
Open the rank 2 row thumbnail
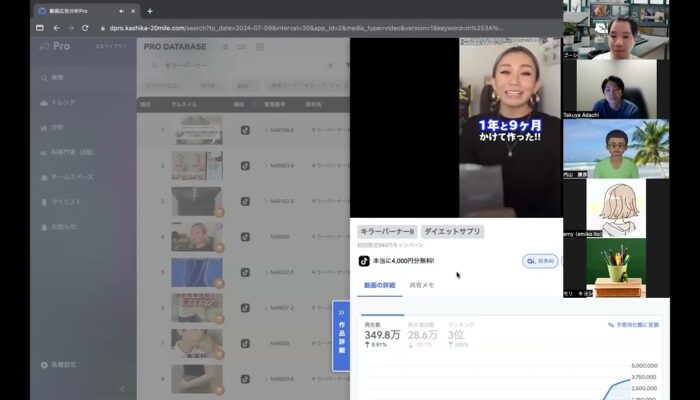(197, 166)
